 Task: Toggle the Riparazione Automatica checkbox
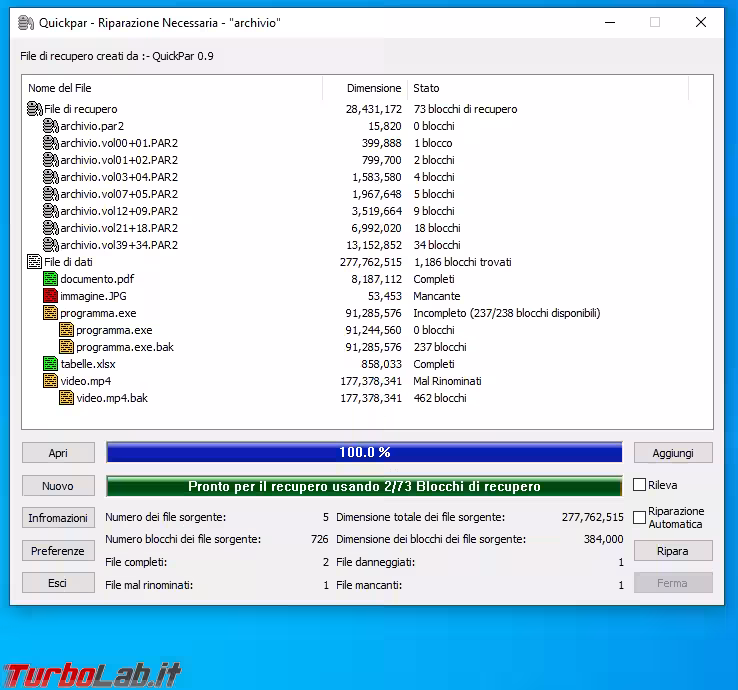pyautogui.click(x=640, y=518)
